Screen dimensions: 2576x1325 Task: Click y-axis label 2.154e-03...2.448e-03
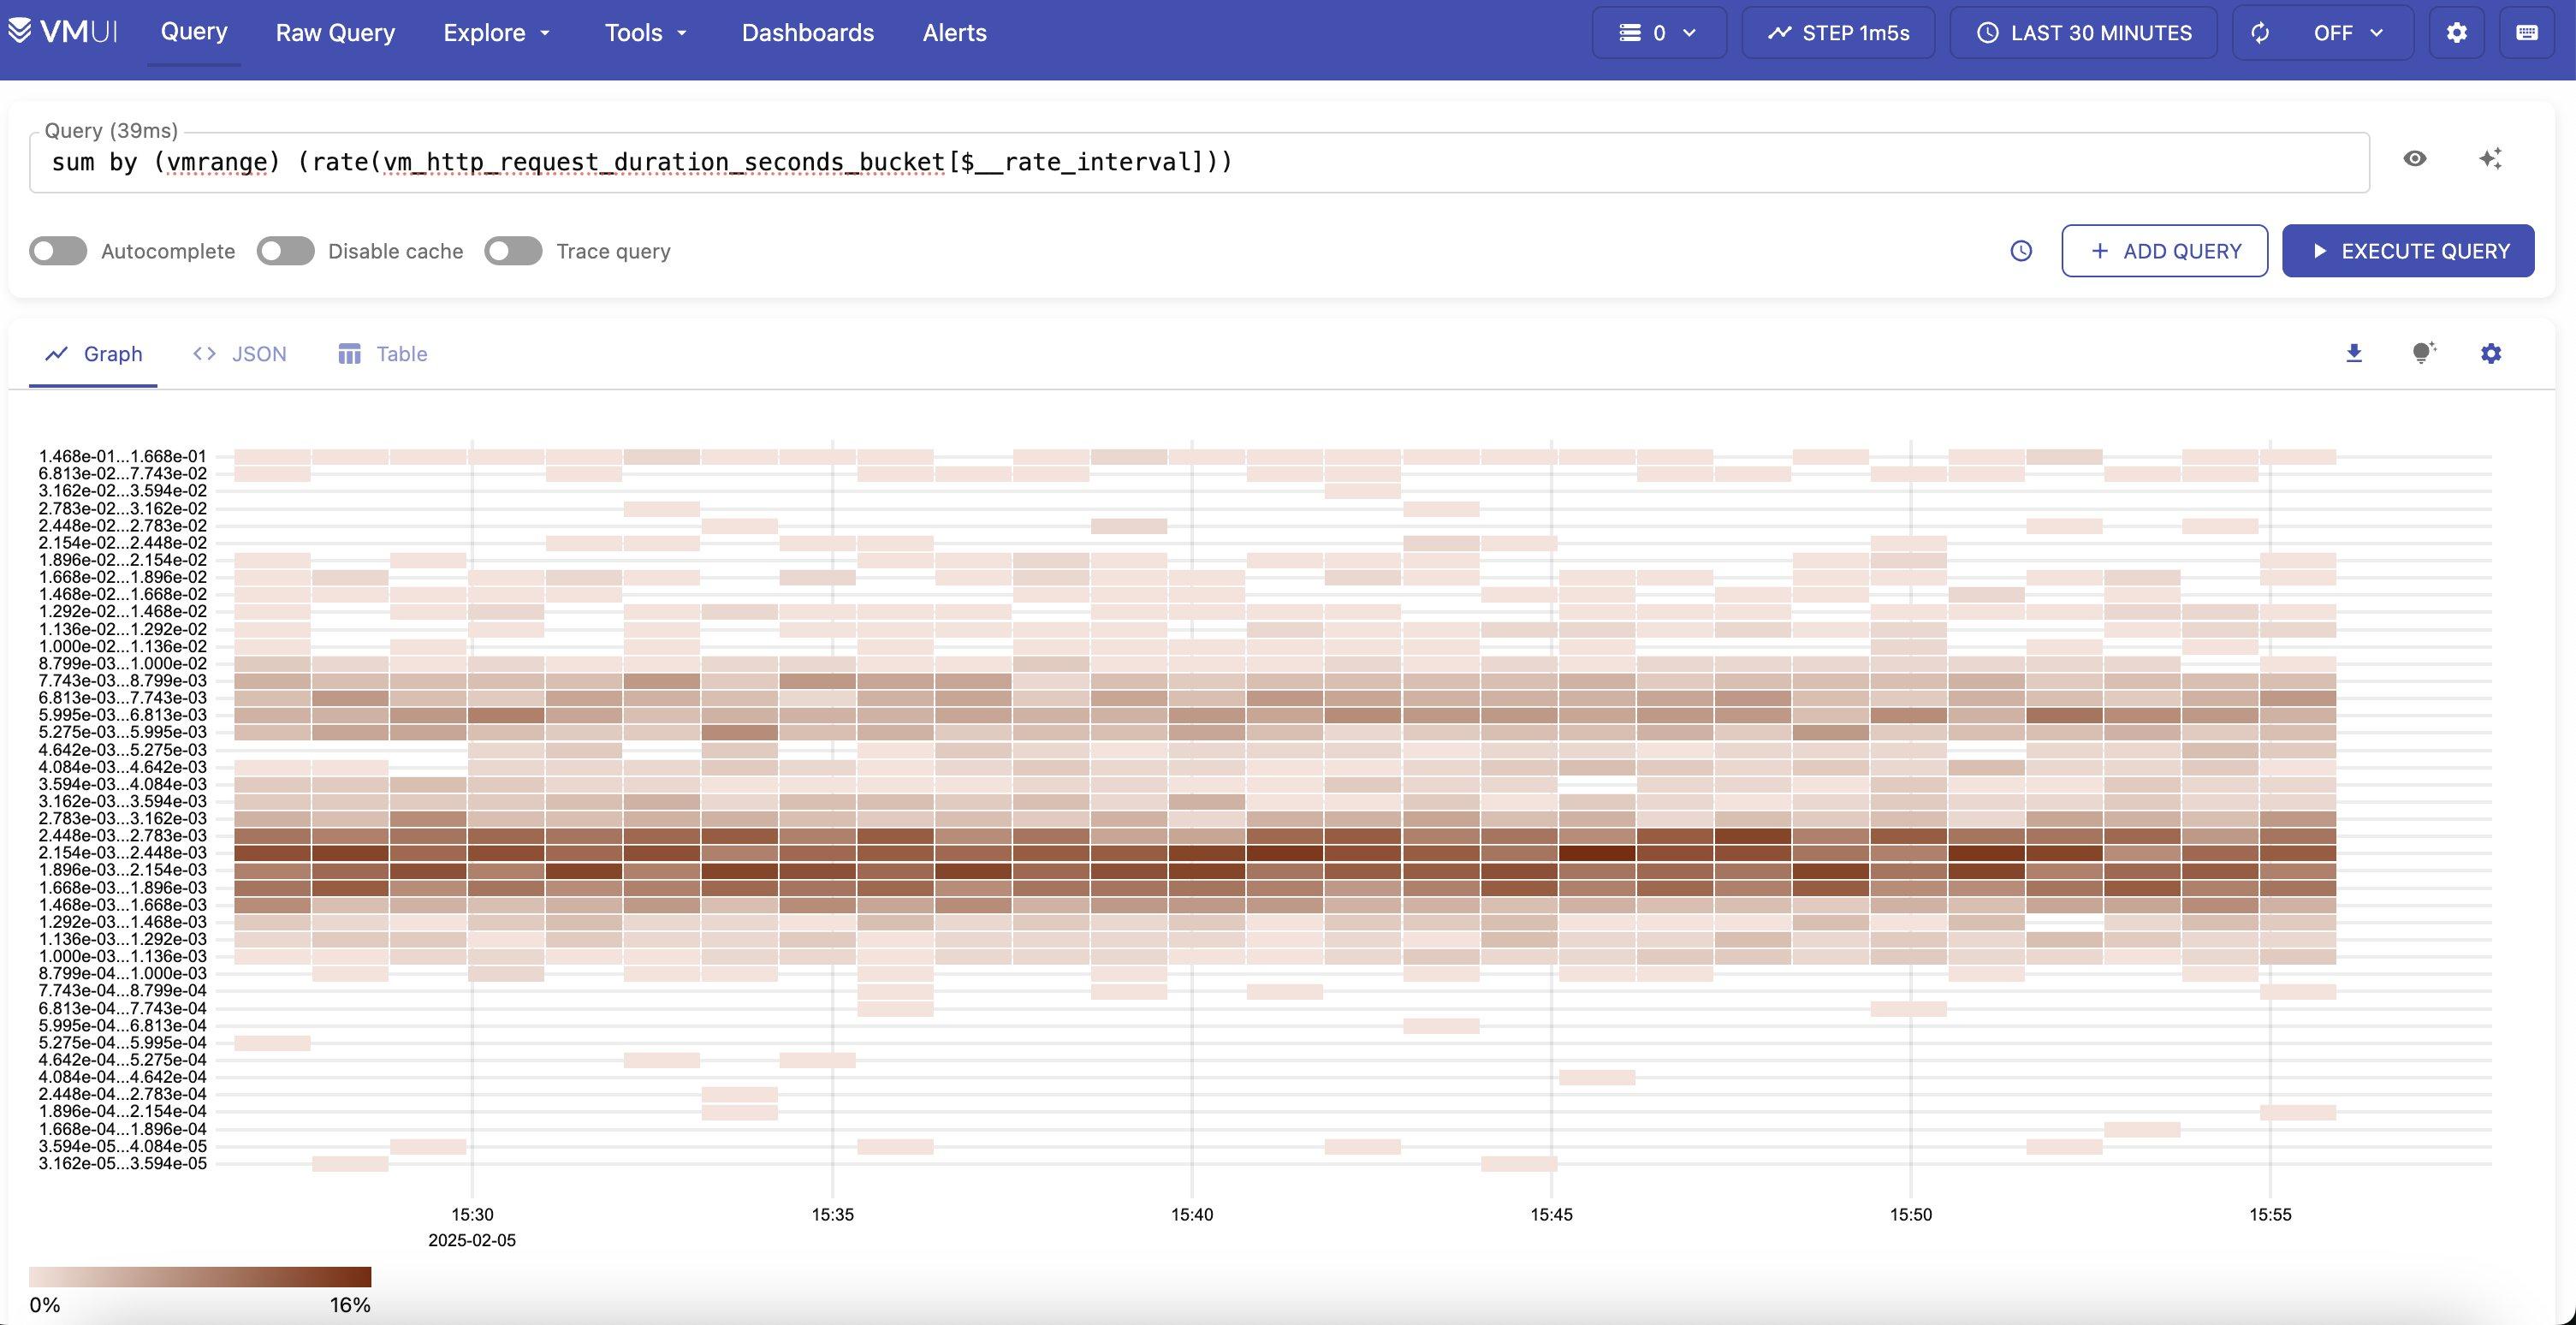click(122, 853)
